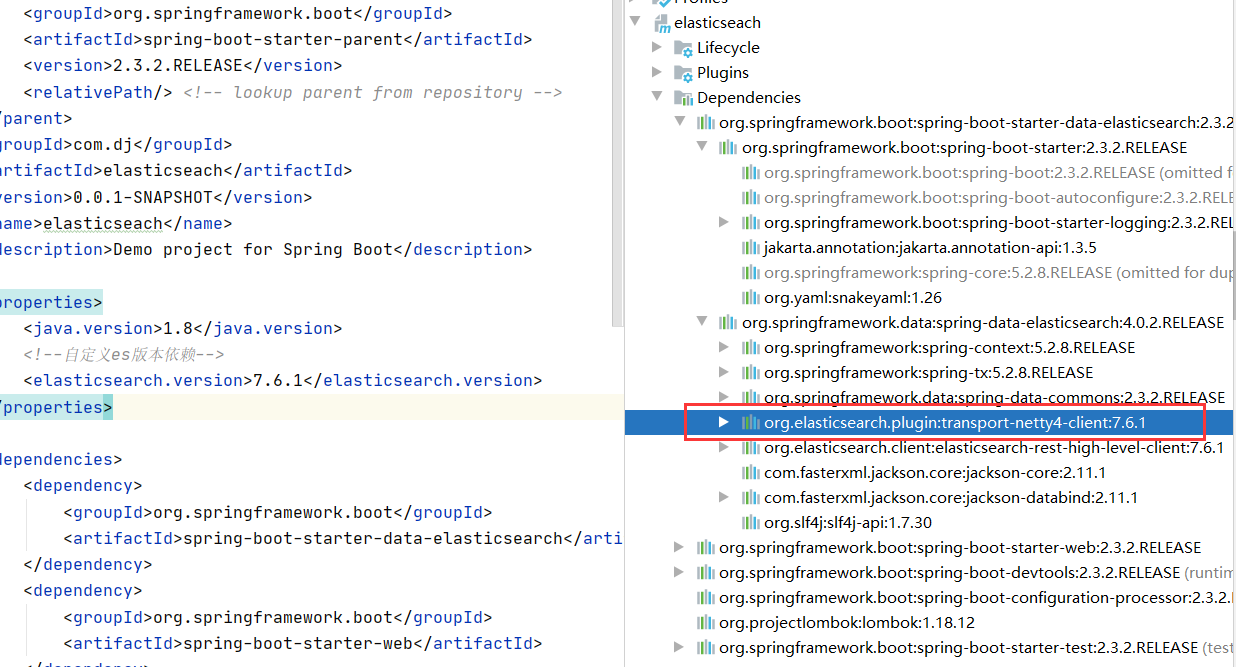The height and width of the screenshot is (667, 1236).
Task: Expand spring-boot-starter-web:2.3.2.RELEASE dependency
Action: point(679,547)
